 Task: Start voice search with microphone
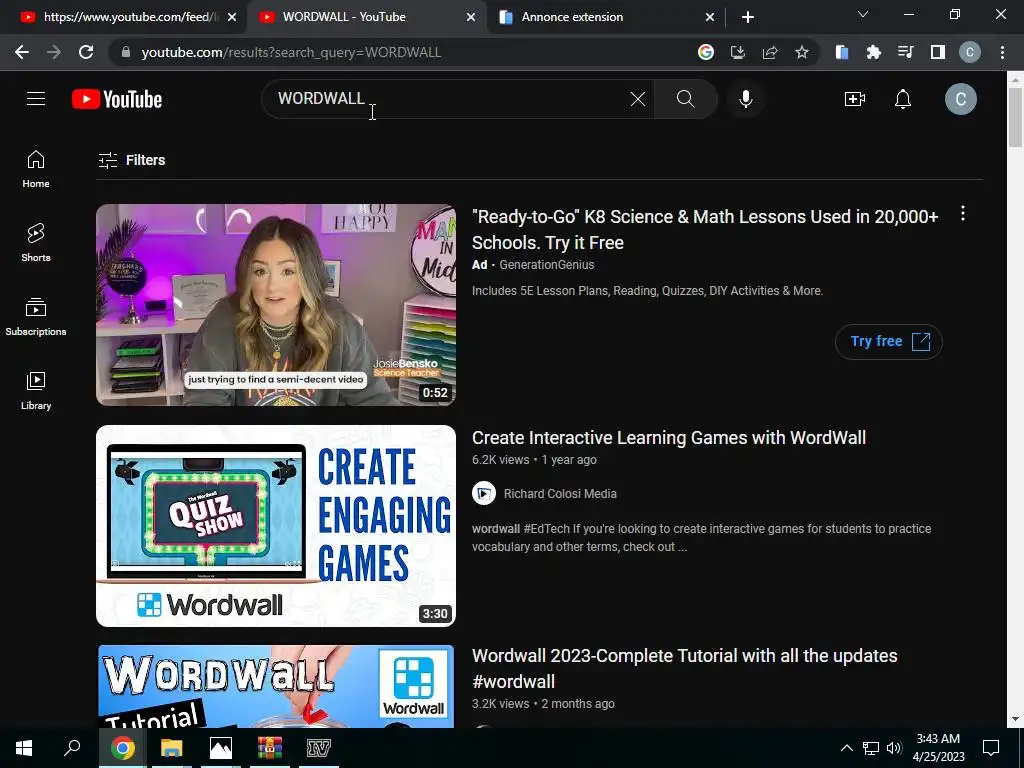point(745,99)
